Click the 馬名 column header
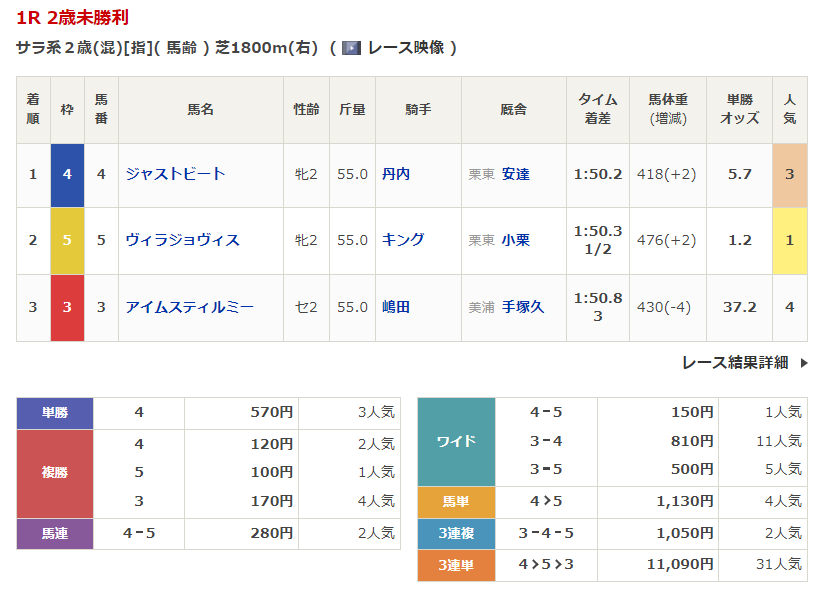 pos(201,109)
